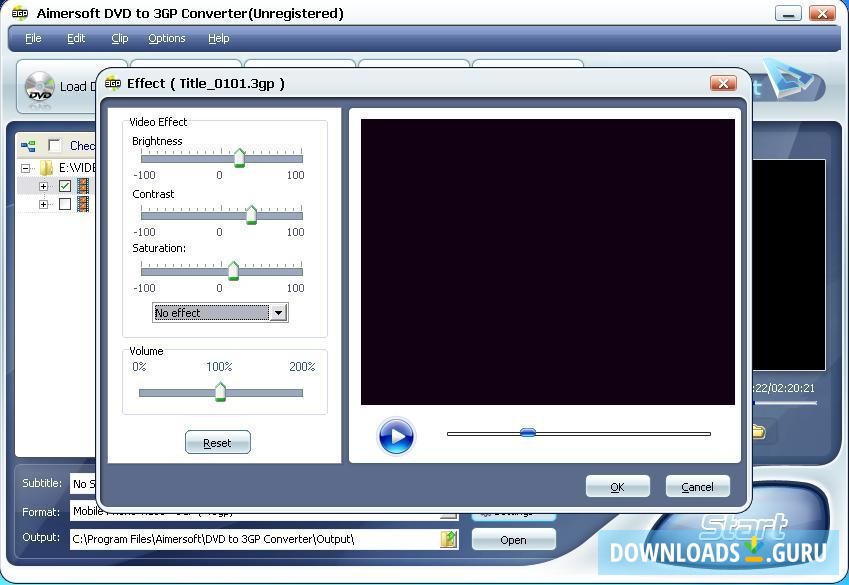This screenshot has height=585, width=849.
Task: Expand the first checked title node
Action: (43, 186)
